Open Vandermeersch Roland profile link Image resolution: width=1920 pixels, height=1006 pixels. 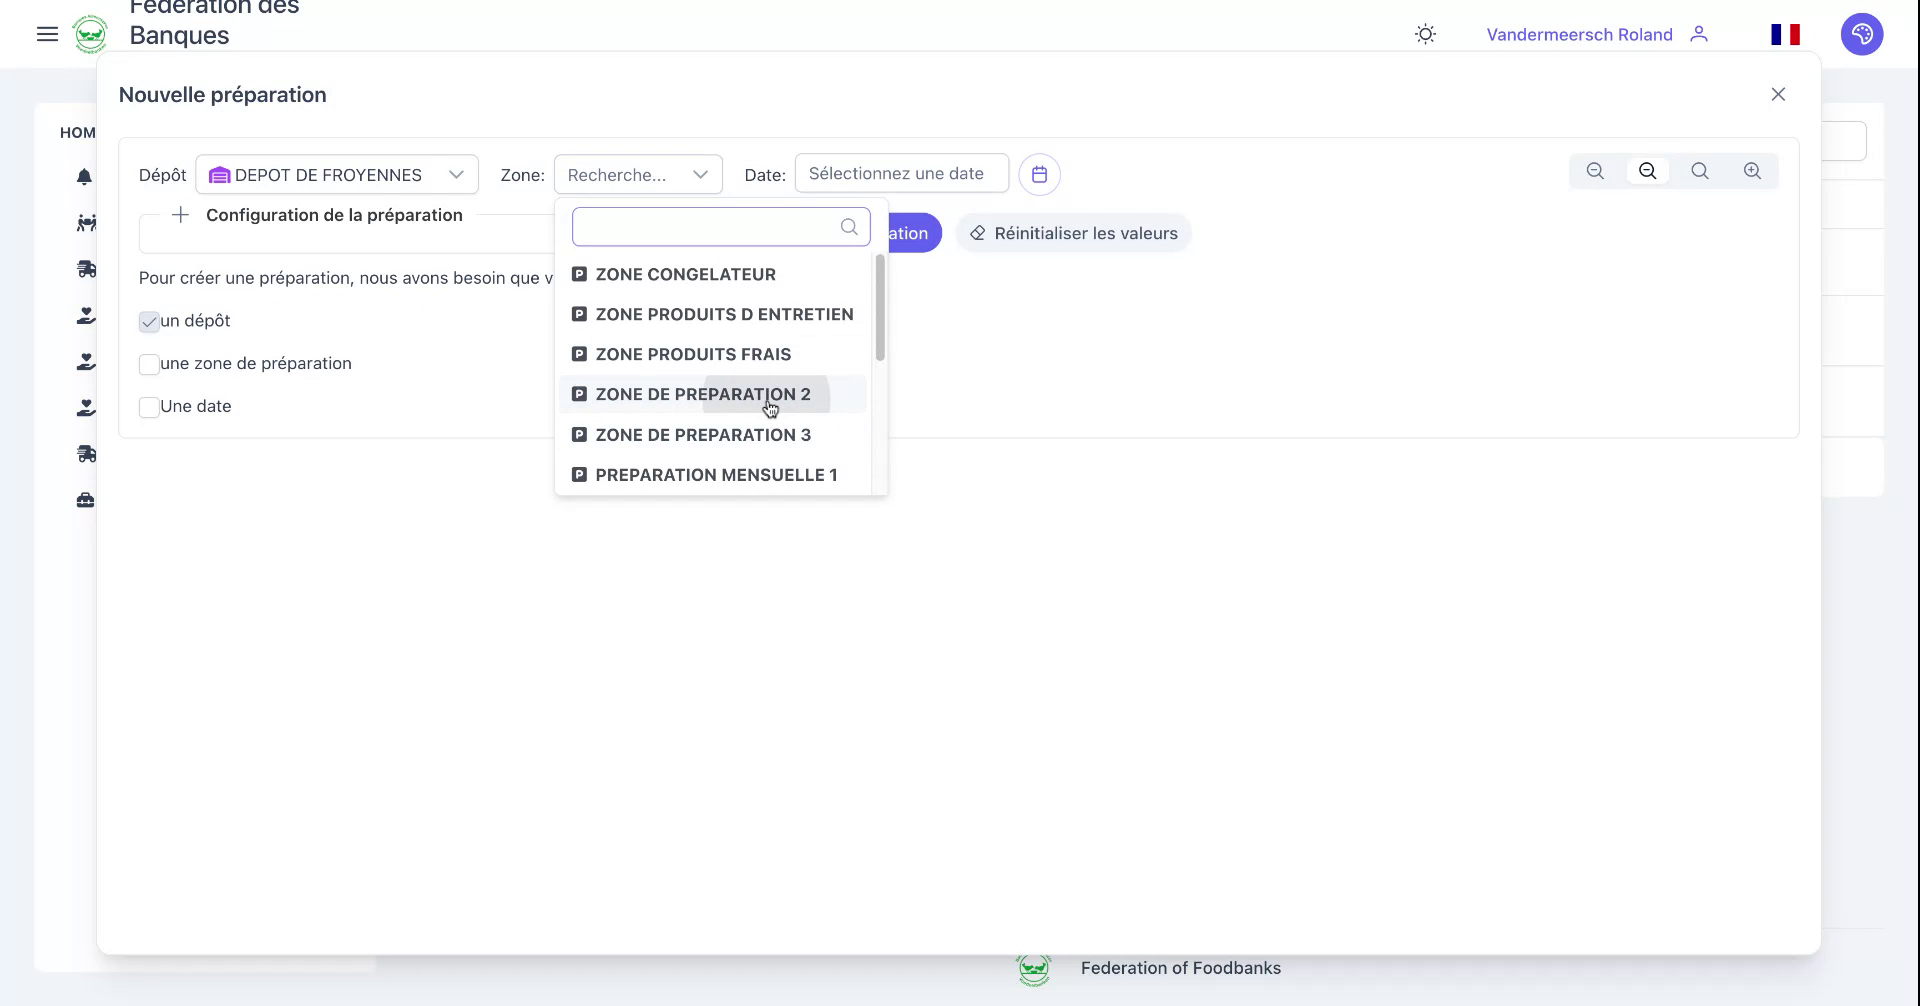tap(1578, 34)
